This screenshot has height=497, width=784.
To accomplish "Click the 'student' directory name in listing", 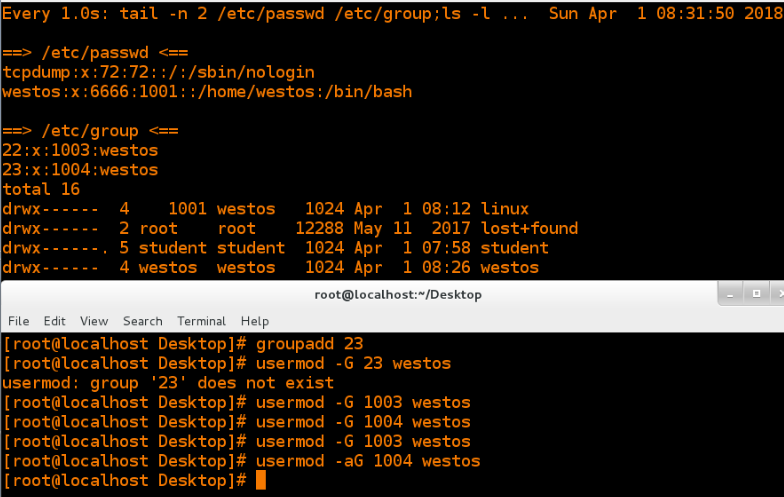I will (514, 248).
